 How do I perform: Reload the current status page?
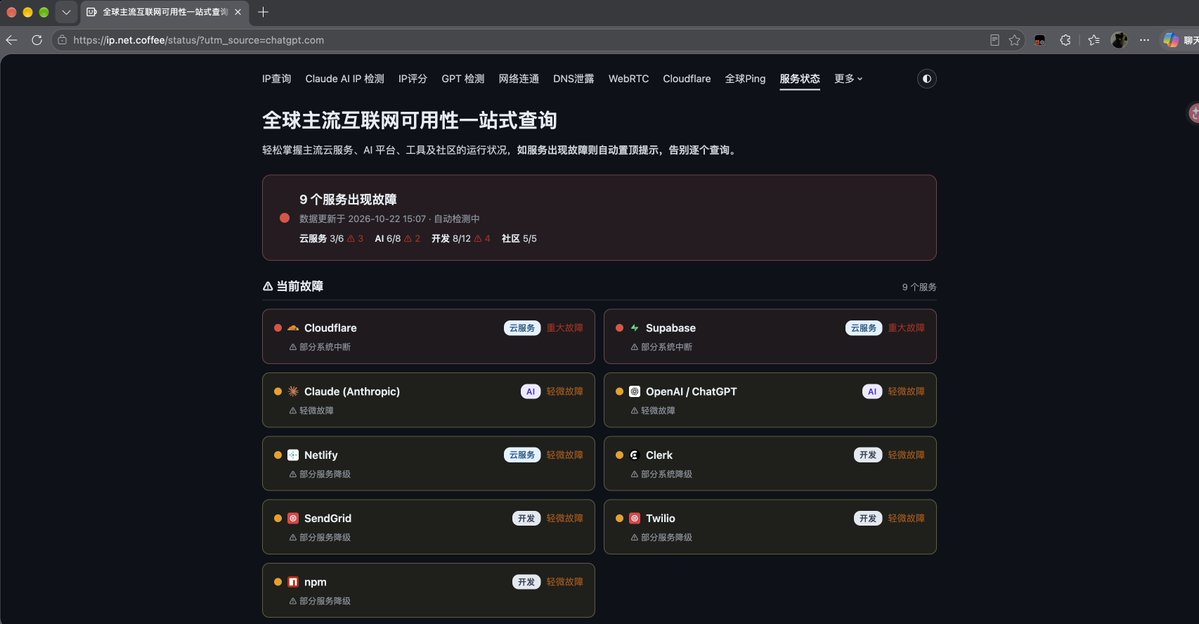point(37,40)
